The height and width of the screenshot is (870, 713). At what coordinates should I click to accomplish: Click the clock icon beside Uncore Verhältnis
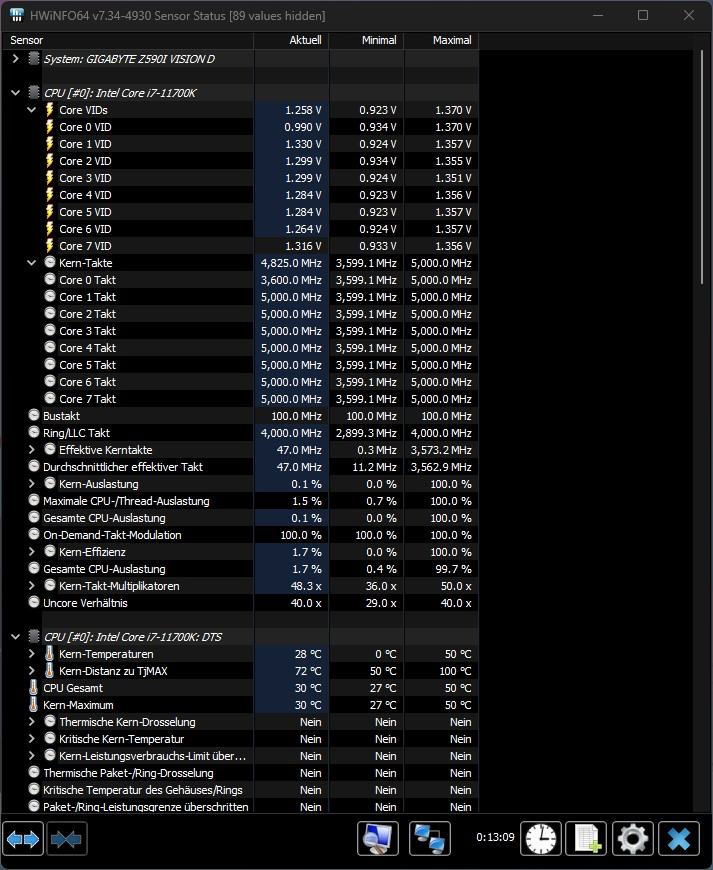(x=34, y=602)
